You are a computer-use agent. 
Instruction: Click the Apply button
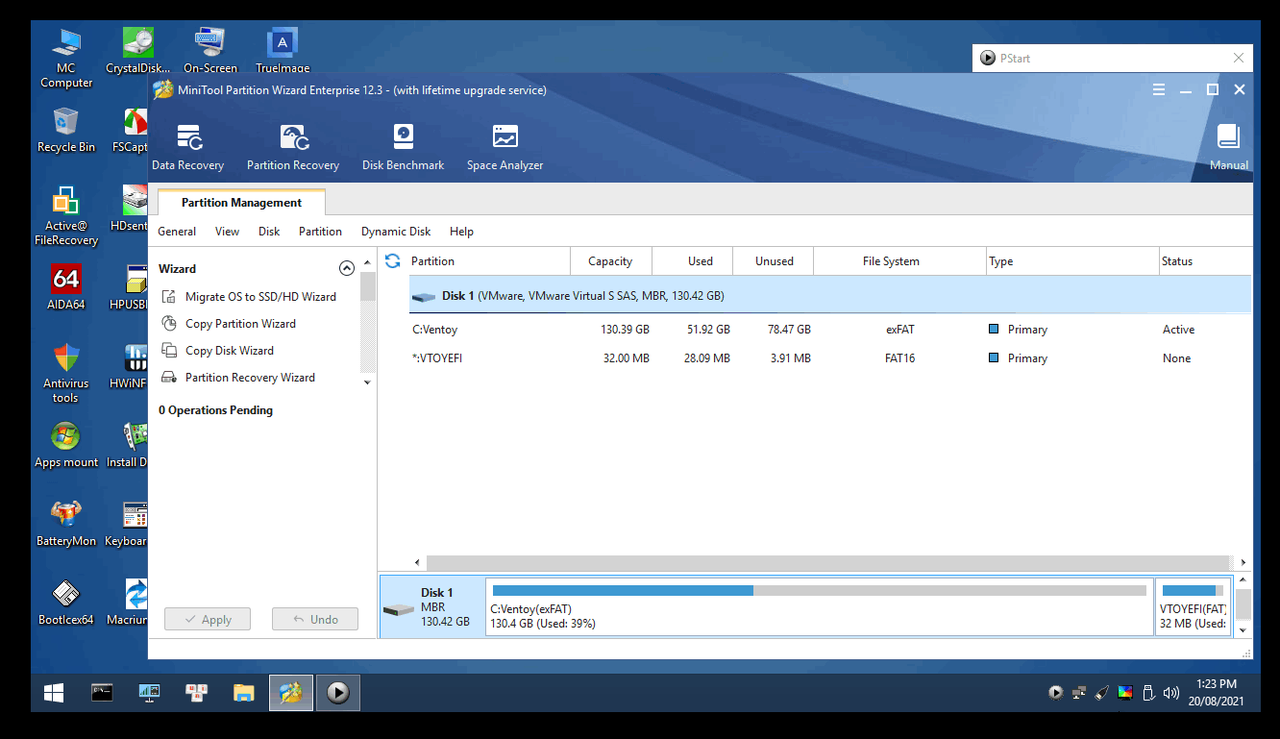[207, 619]
